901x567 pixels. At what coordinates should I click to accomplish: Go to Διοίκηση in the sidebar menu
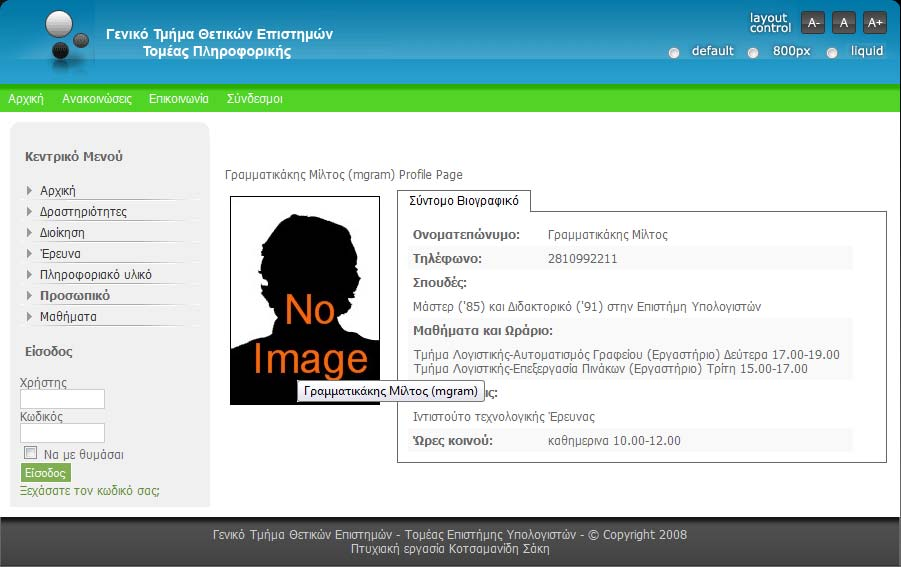(x=62, y=233)
